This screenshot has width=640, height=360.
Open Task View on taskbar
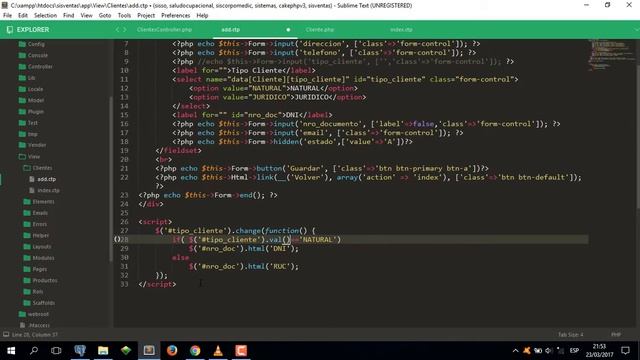tap(56, 351)
